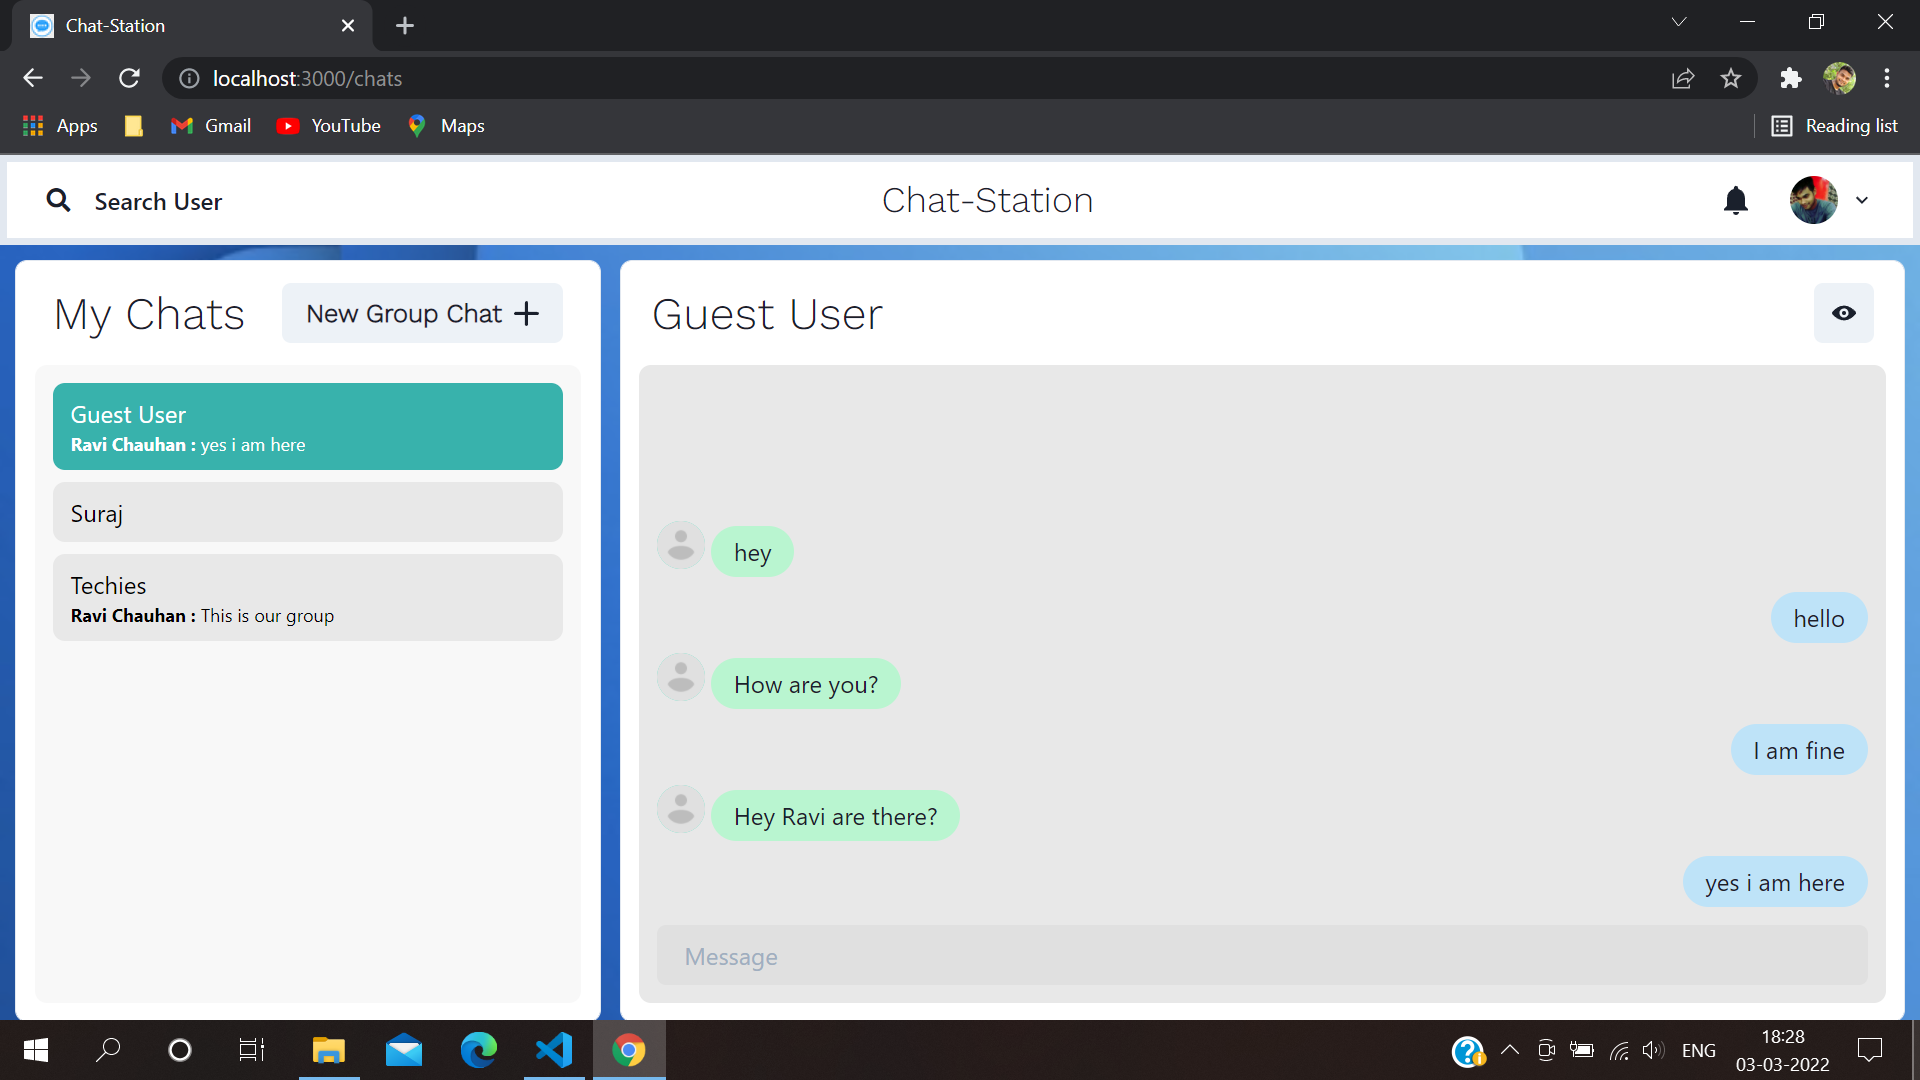Open the share icon in address bar

pyautogui.click(x=1684, y=78)
